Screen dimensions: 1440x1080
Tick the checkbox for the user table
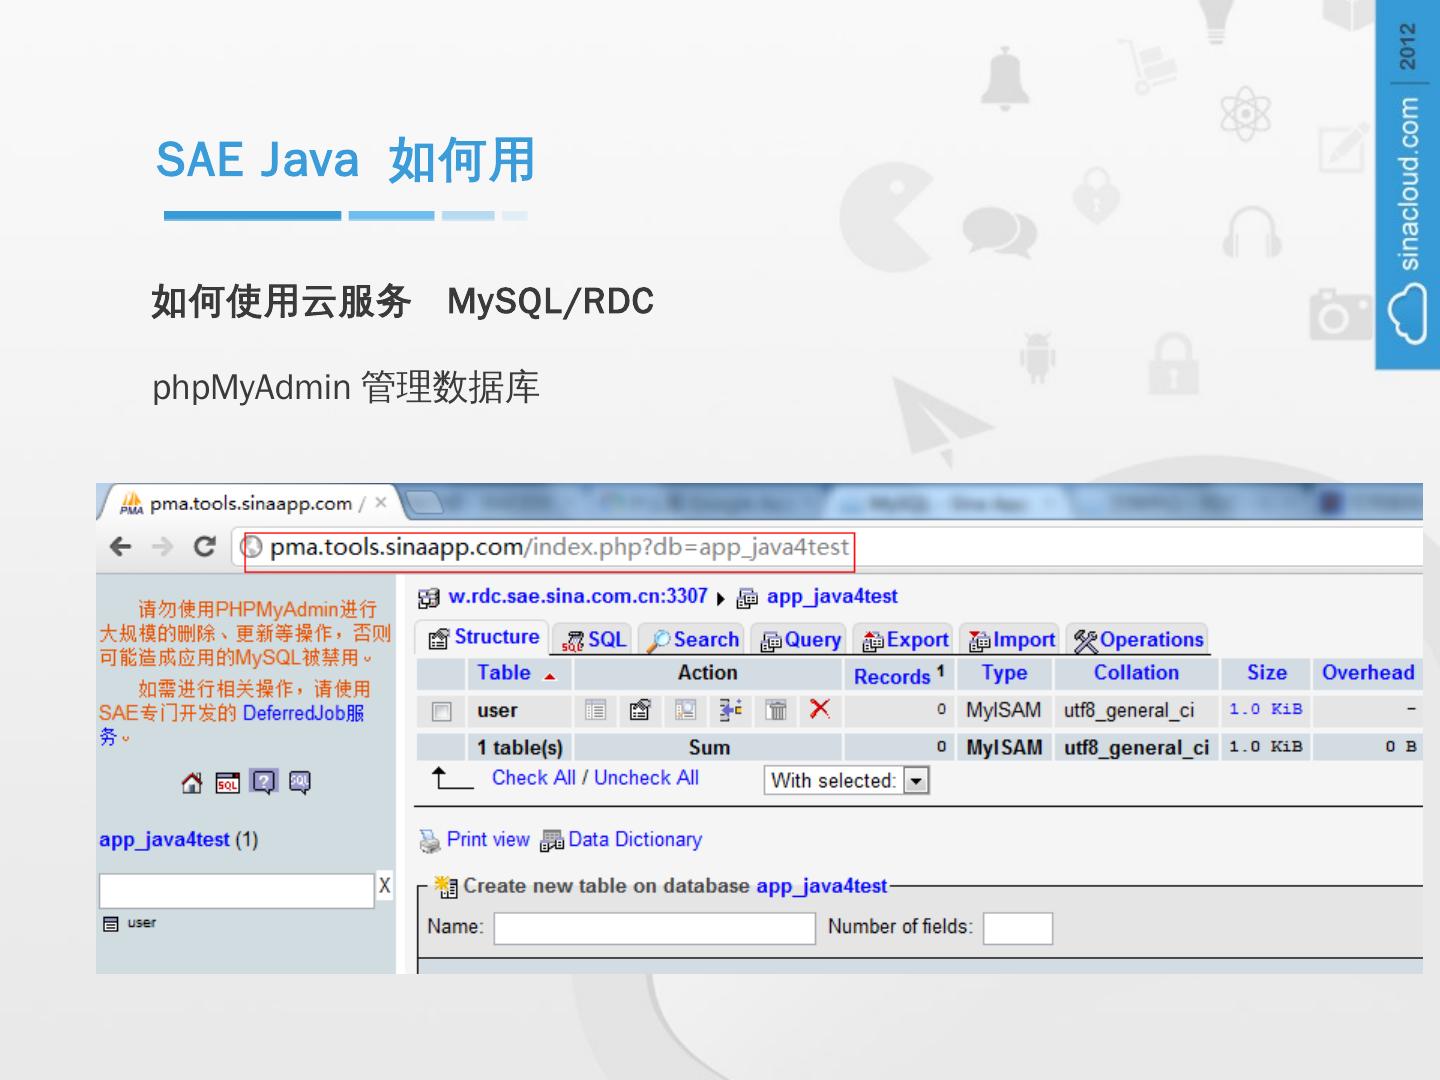441,711
